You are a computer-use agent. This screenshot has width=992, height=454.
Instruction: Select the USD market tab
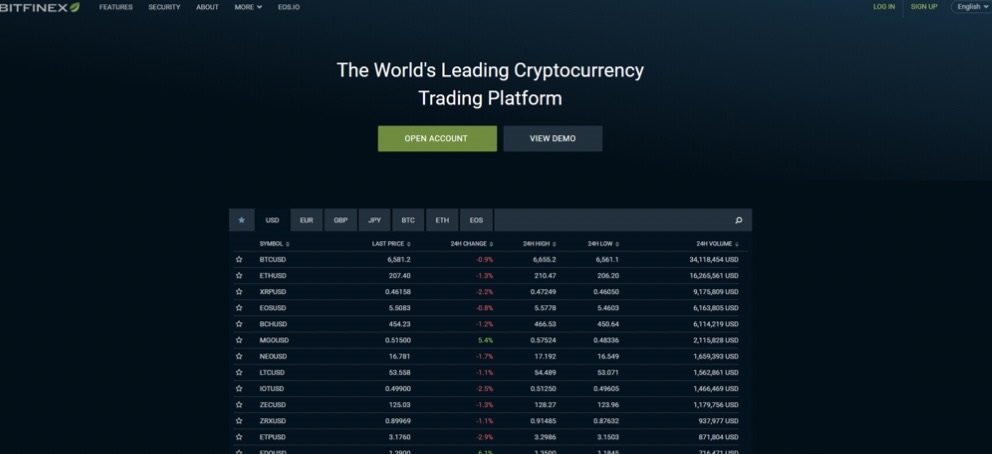(273, 220)
